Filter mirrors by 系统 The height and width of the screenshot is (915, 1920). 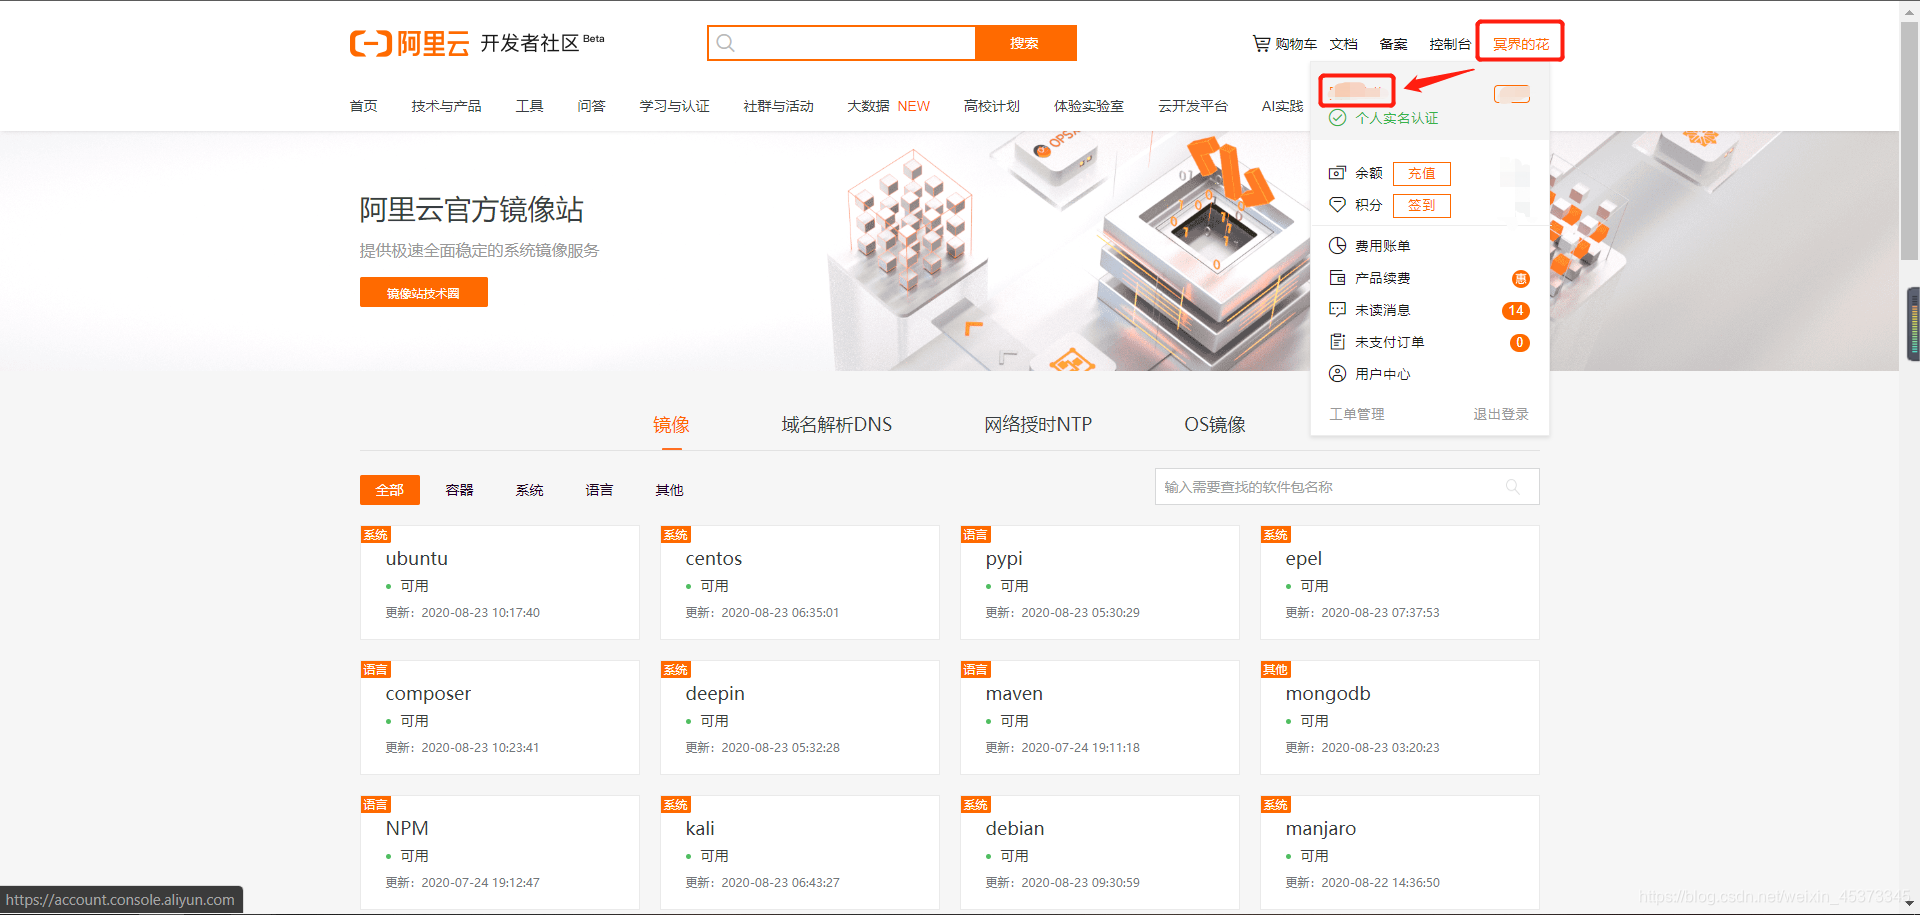tap(530, 490)
